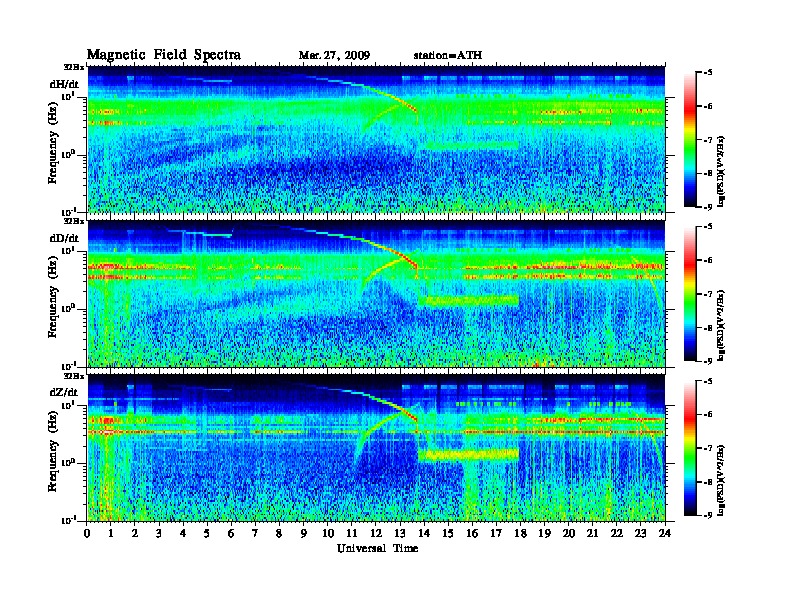Click the dZ/dt spectrogram plot area
This screenshot has height=612, width=792.
(x=376, y=447)
